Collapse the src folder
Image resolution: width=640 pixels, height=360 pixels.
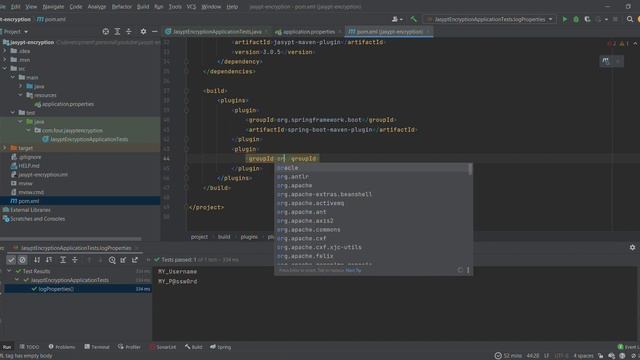5,68
